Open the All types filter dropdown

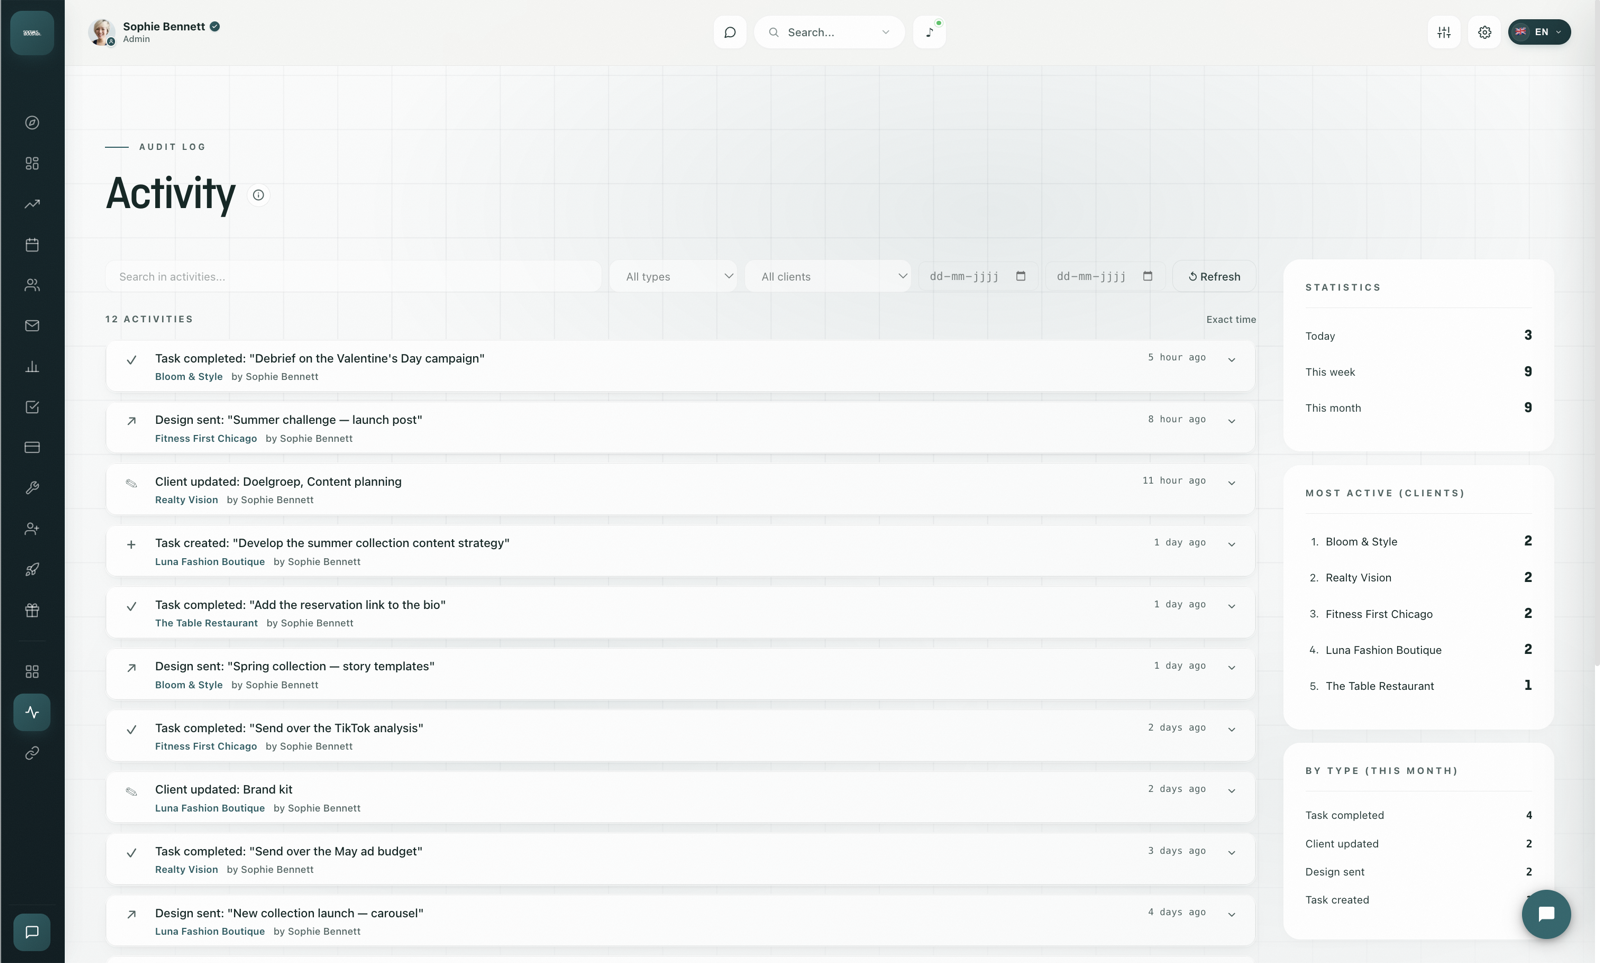coord(674,276)
